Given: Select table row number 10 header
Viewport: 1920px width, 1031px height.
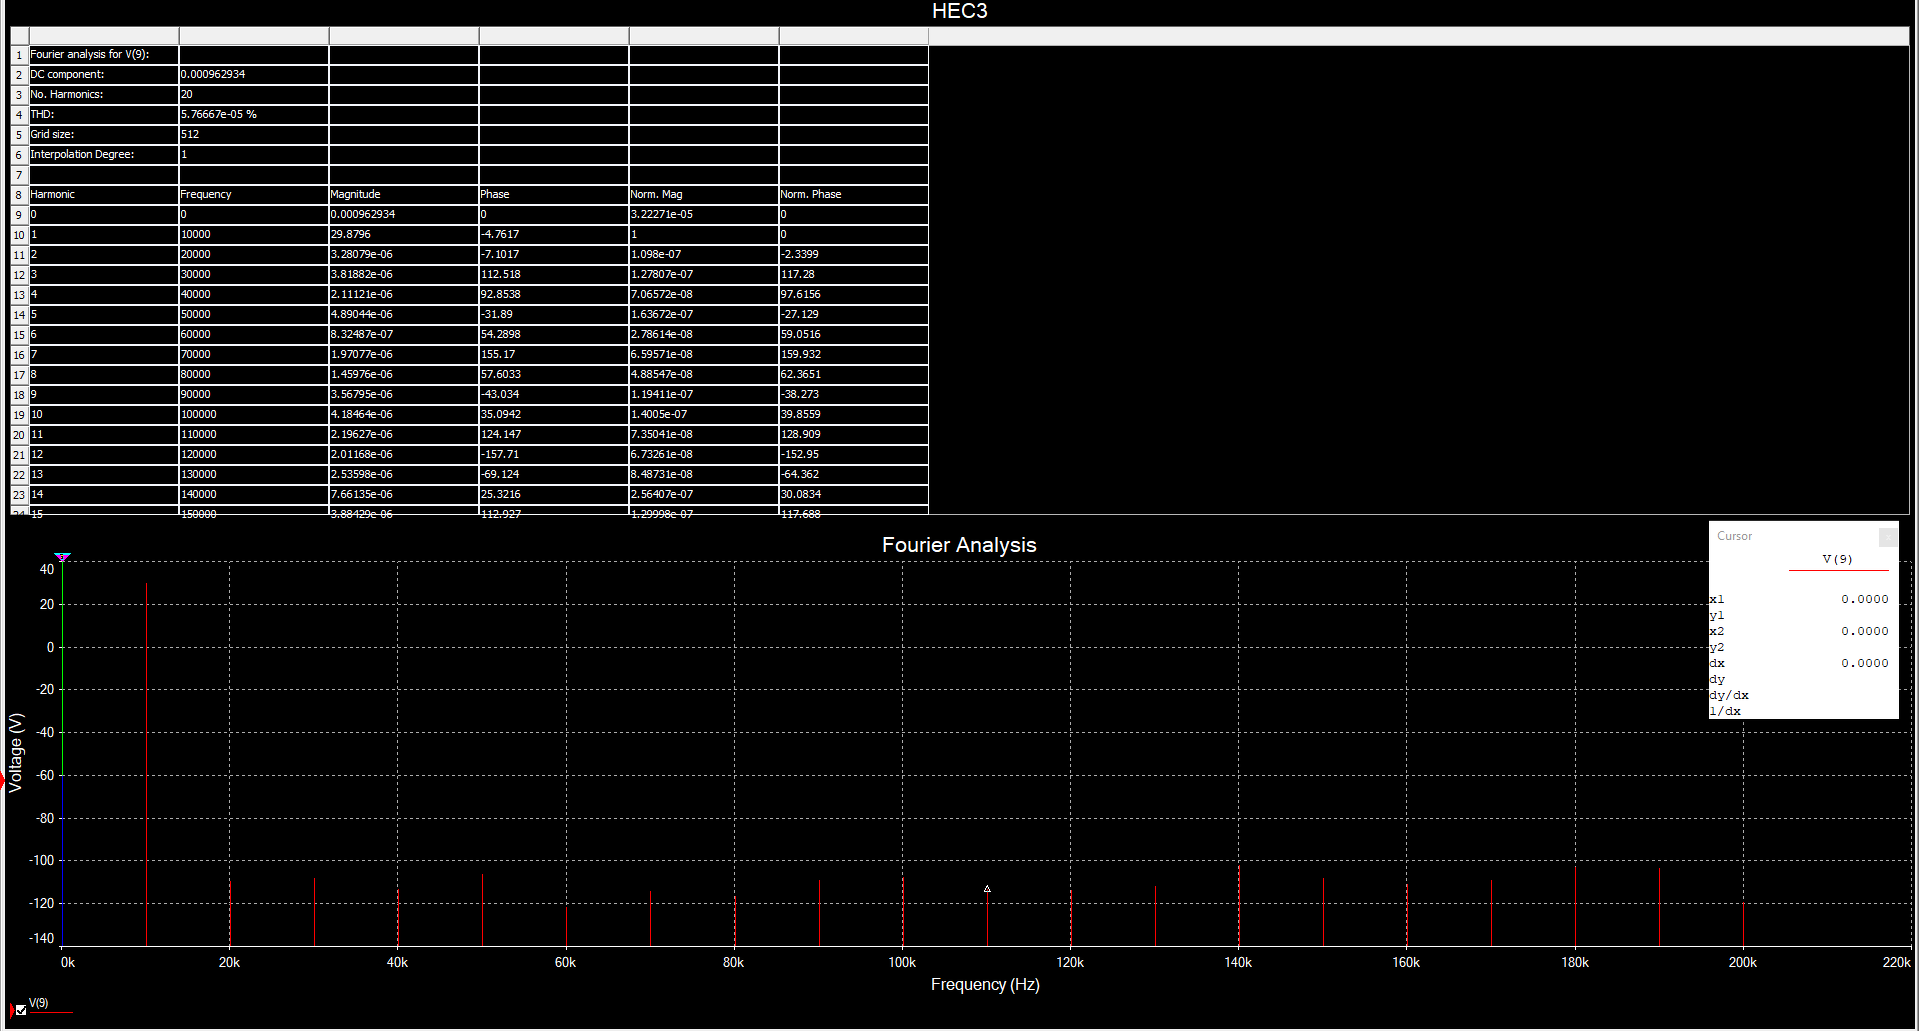Looking at the screenshot, I should click(19, 235).
